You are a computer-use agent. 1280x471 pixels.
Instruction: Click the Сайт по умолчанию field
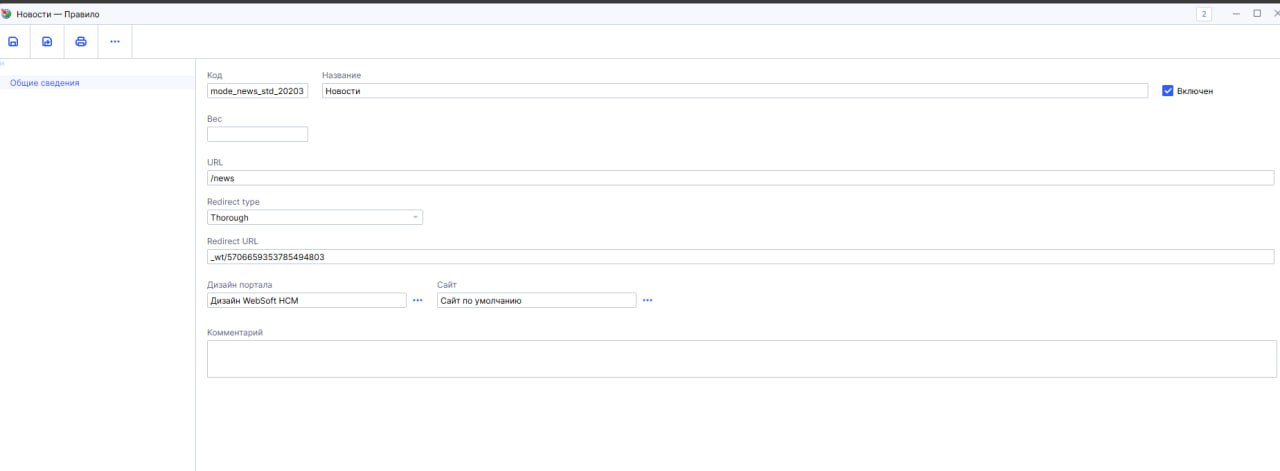pyautogui.click(x=536, y=300)
